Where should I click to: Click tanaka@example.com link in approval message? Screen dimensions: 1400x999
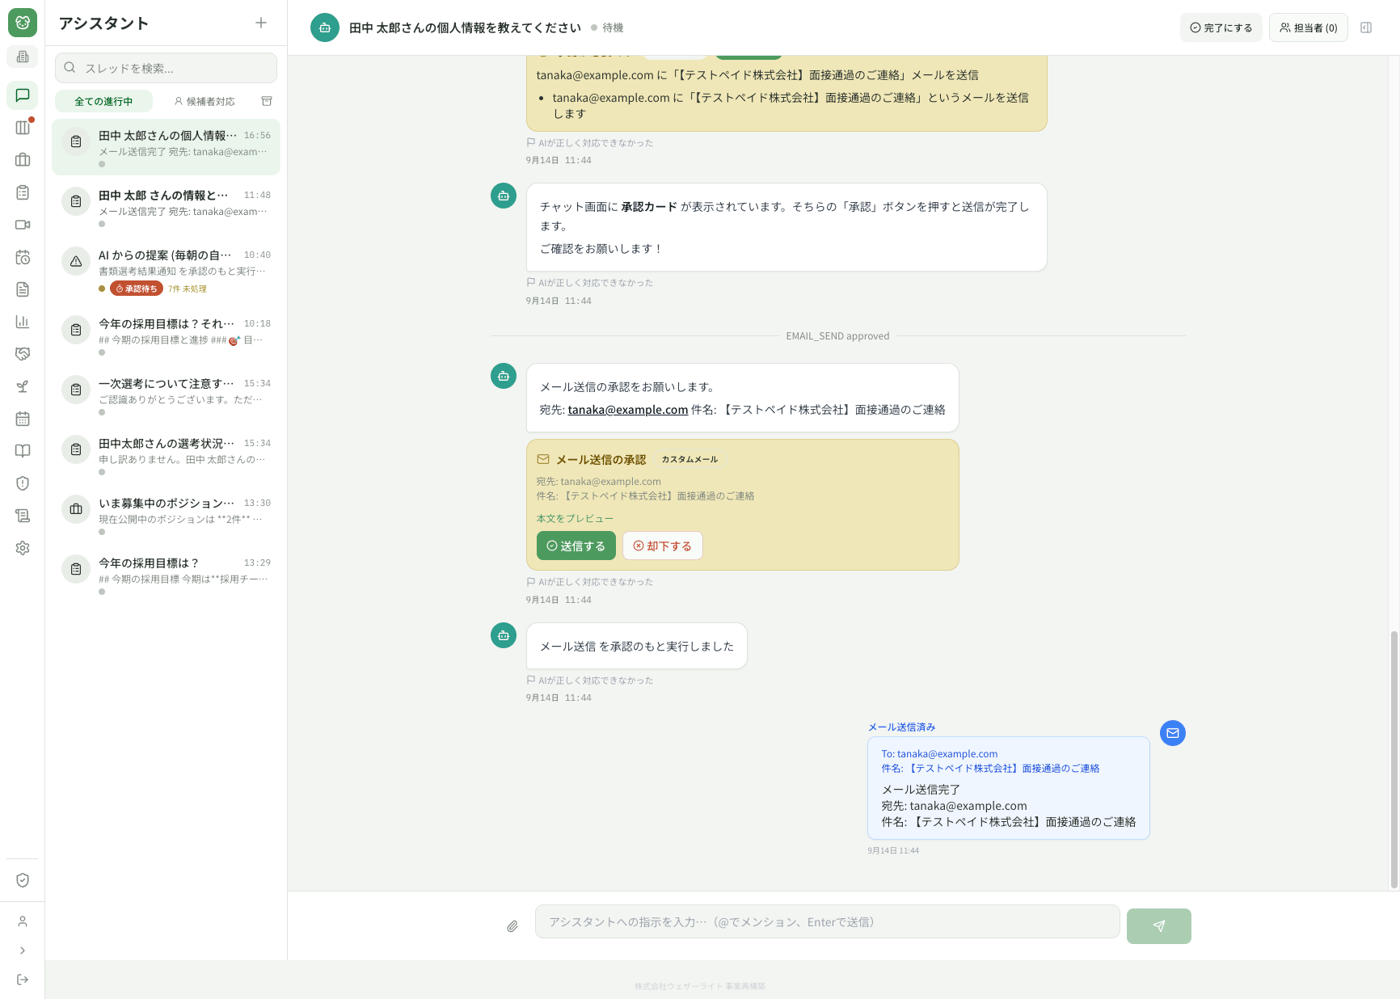[628, 410]
